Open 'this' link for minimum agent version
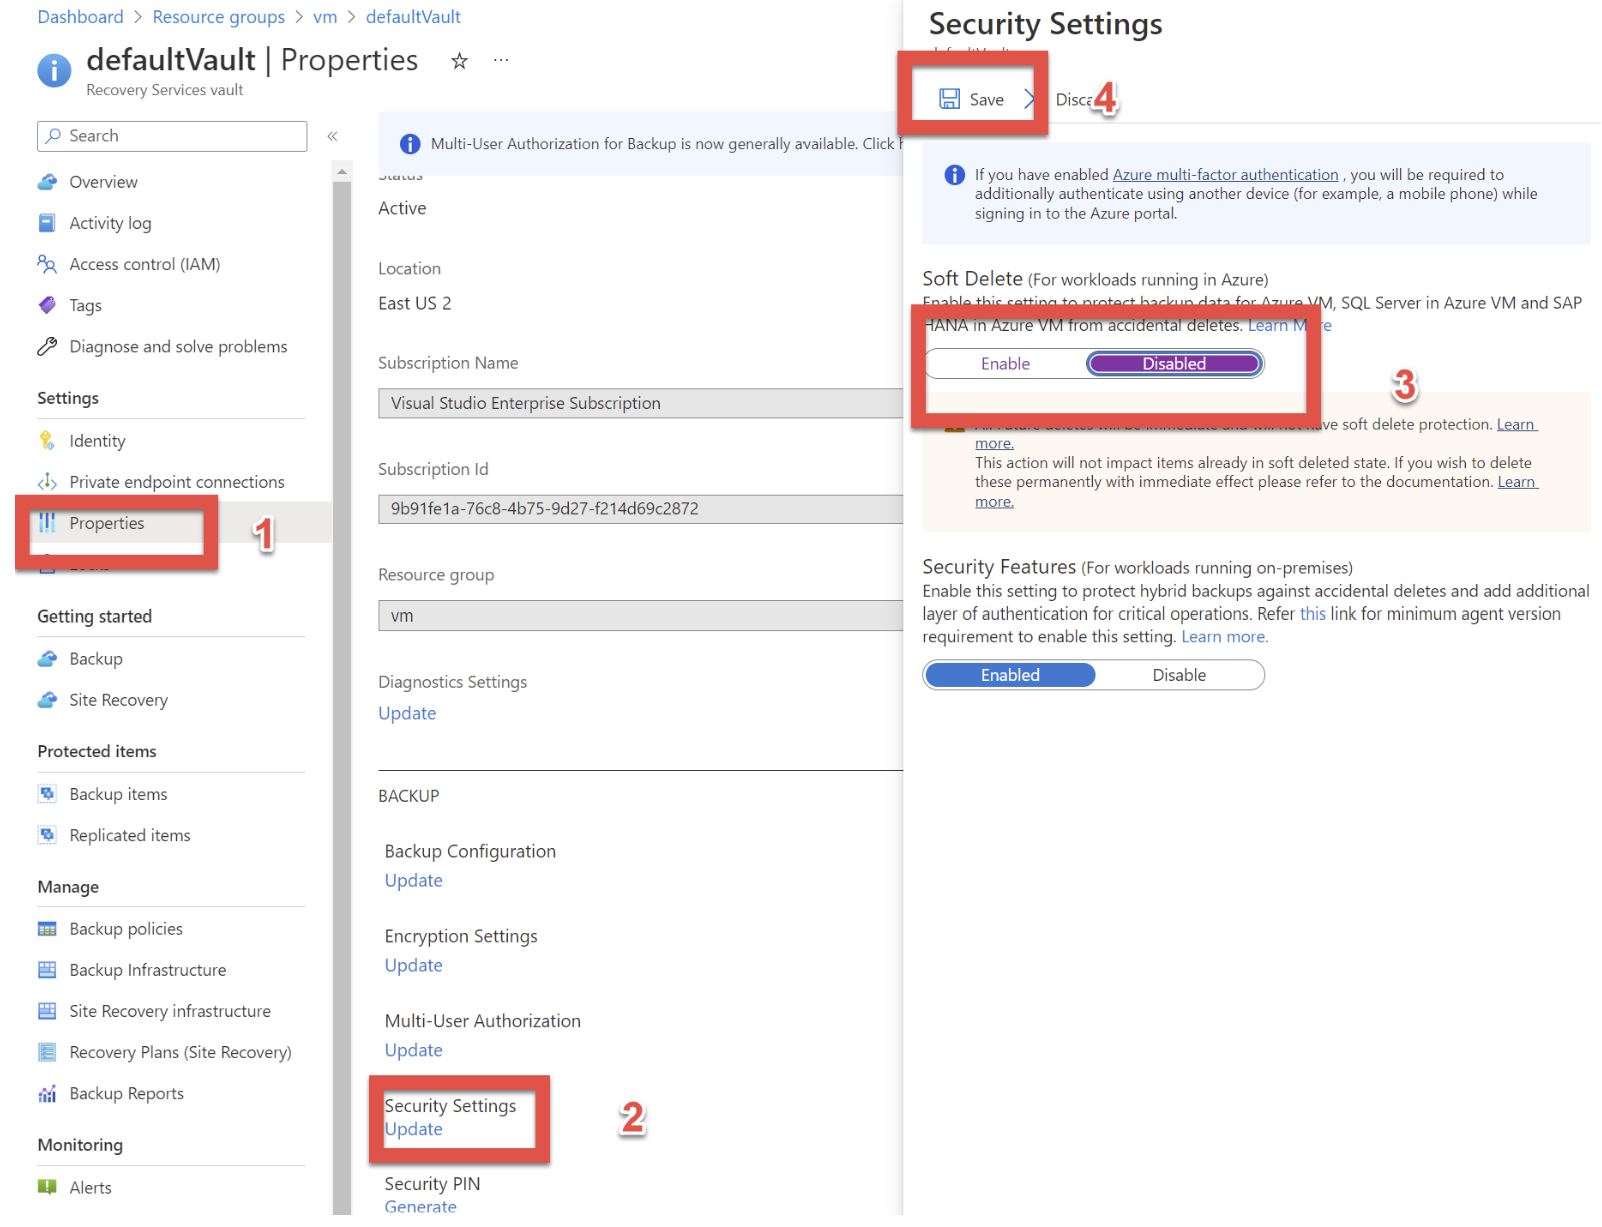The height and width of the screenshot is (1227, 1602). [x=1313, y=614]
